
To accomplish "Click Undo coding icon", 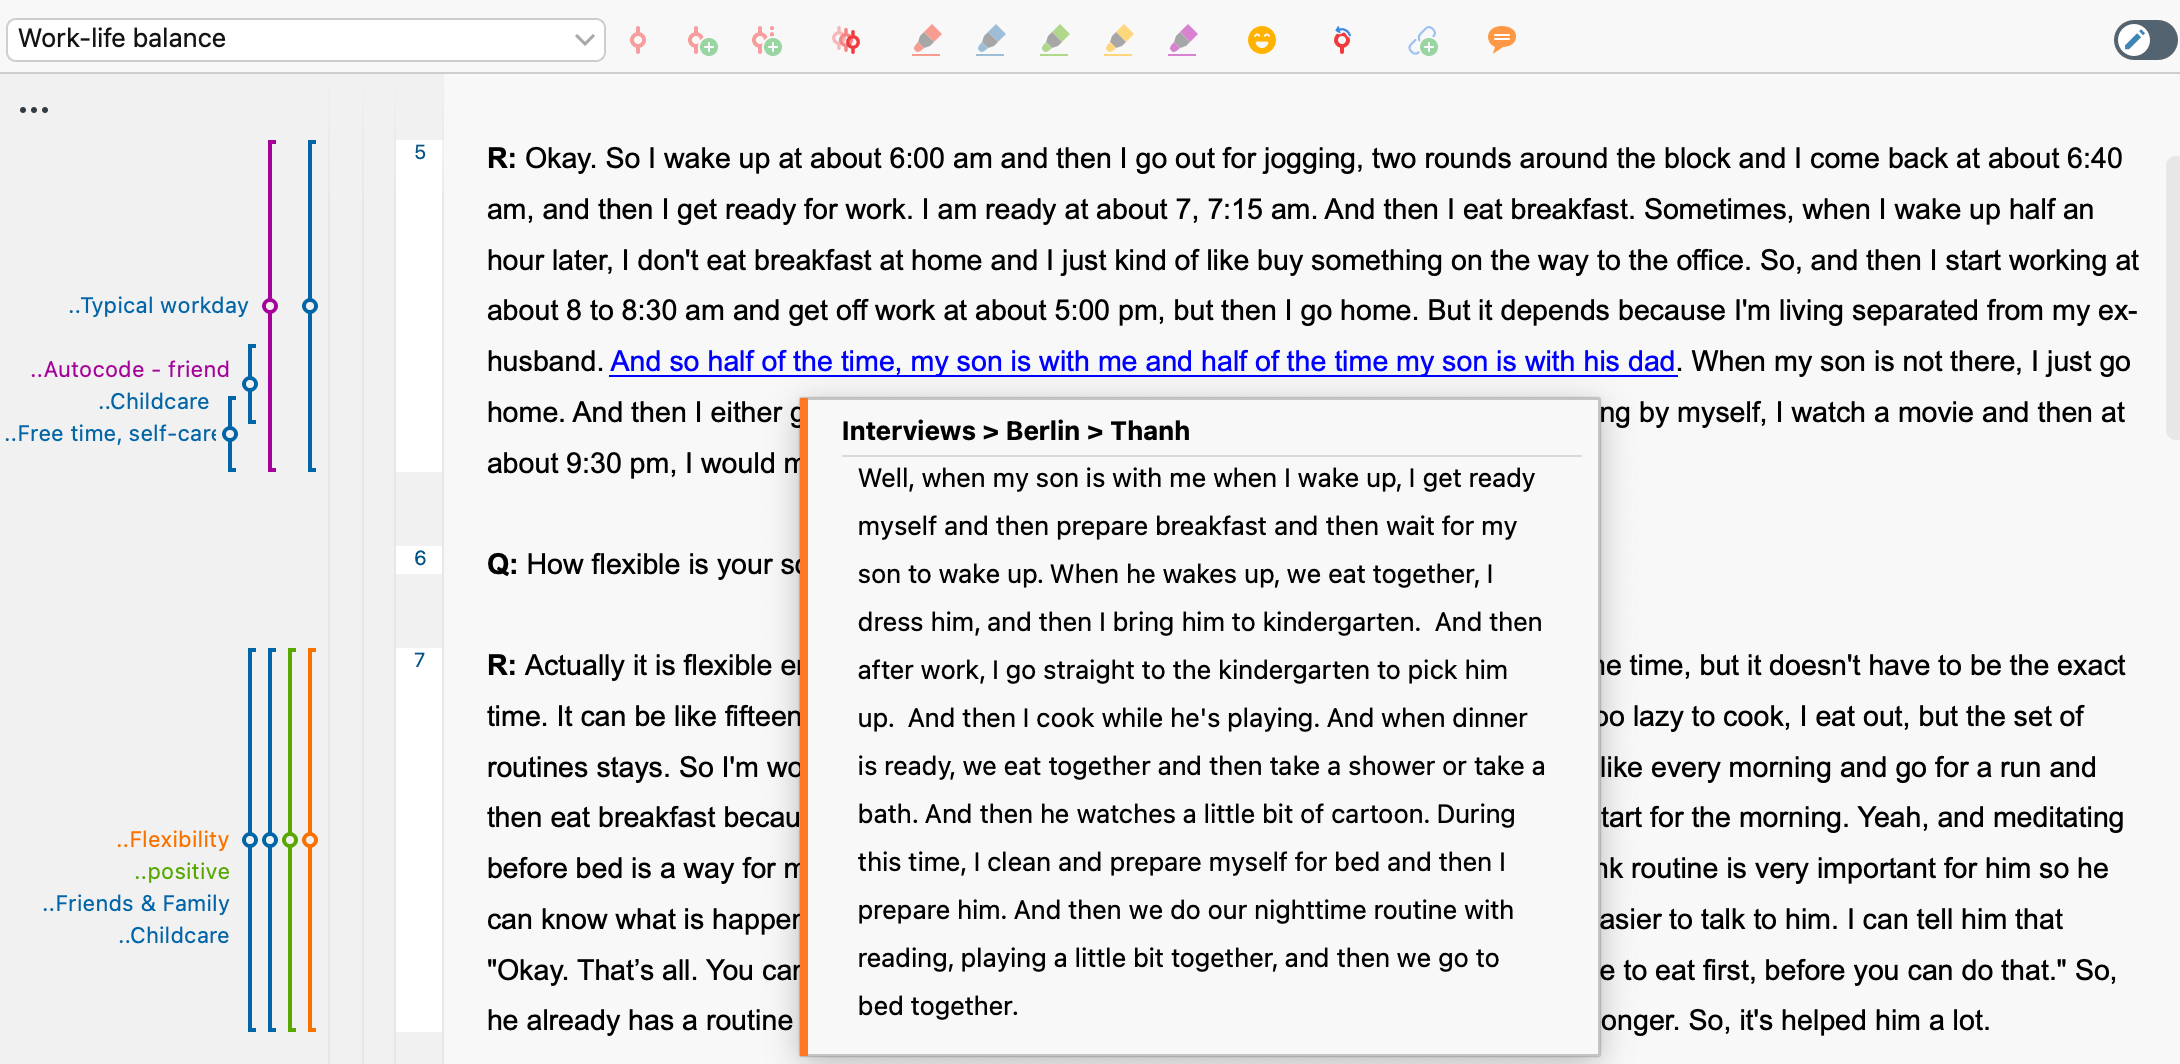I will point(1342,40).
